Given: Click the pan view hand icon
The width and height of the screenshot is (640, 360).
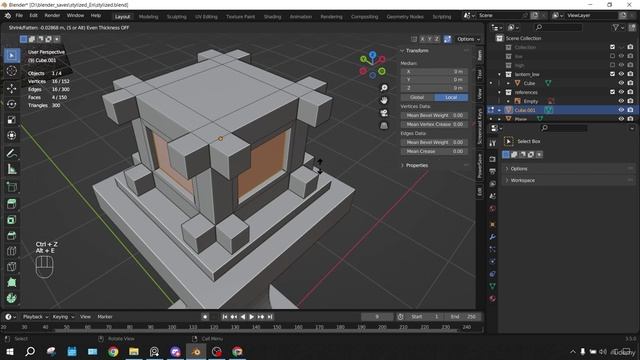Looking at the screenshot, I should pos(384,100).
